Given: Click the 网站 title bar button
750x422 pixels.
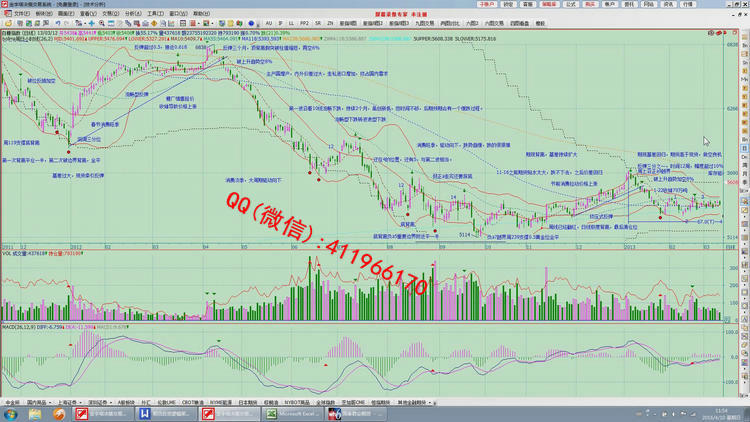Looking at the screenshot, I should click(649, 4).
